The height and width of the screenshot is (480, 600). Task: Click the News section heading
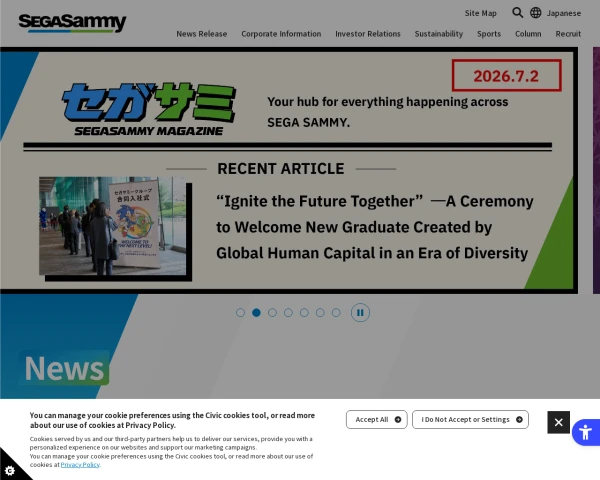tap(64, 368)
